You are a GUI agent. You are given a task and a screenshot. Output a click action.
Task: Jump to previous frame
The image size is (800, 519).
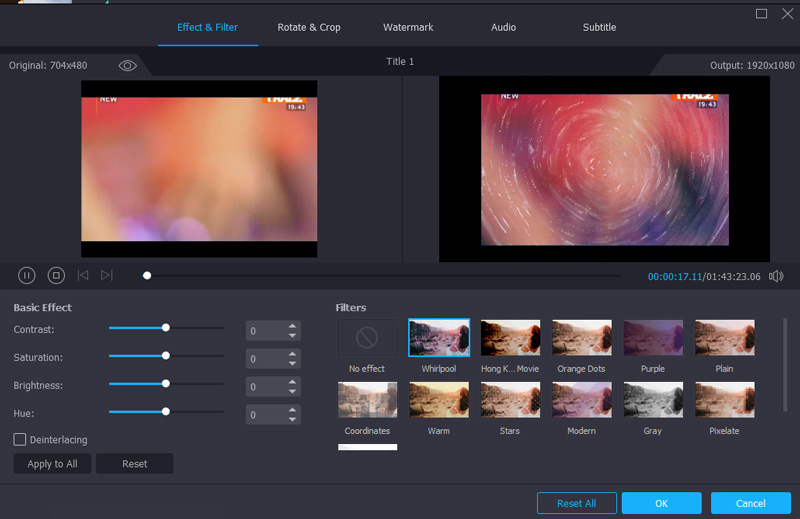coord(83,275)
